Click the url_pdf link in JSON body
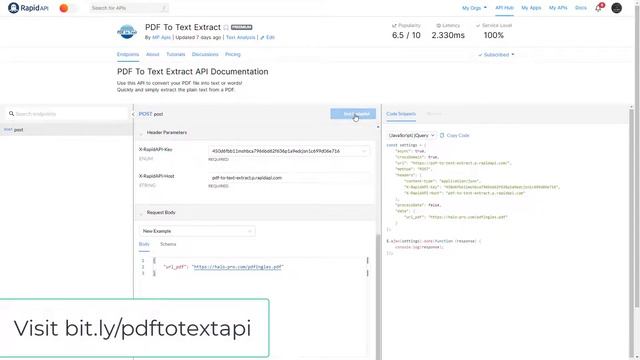 click(x=238, y=267)
